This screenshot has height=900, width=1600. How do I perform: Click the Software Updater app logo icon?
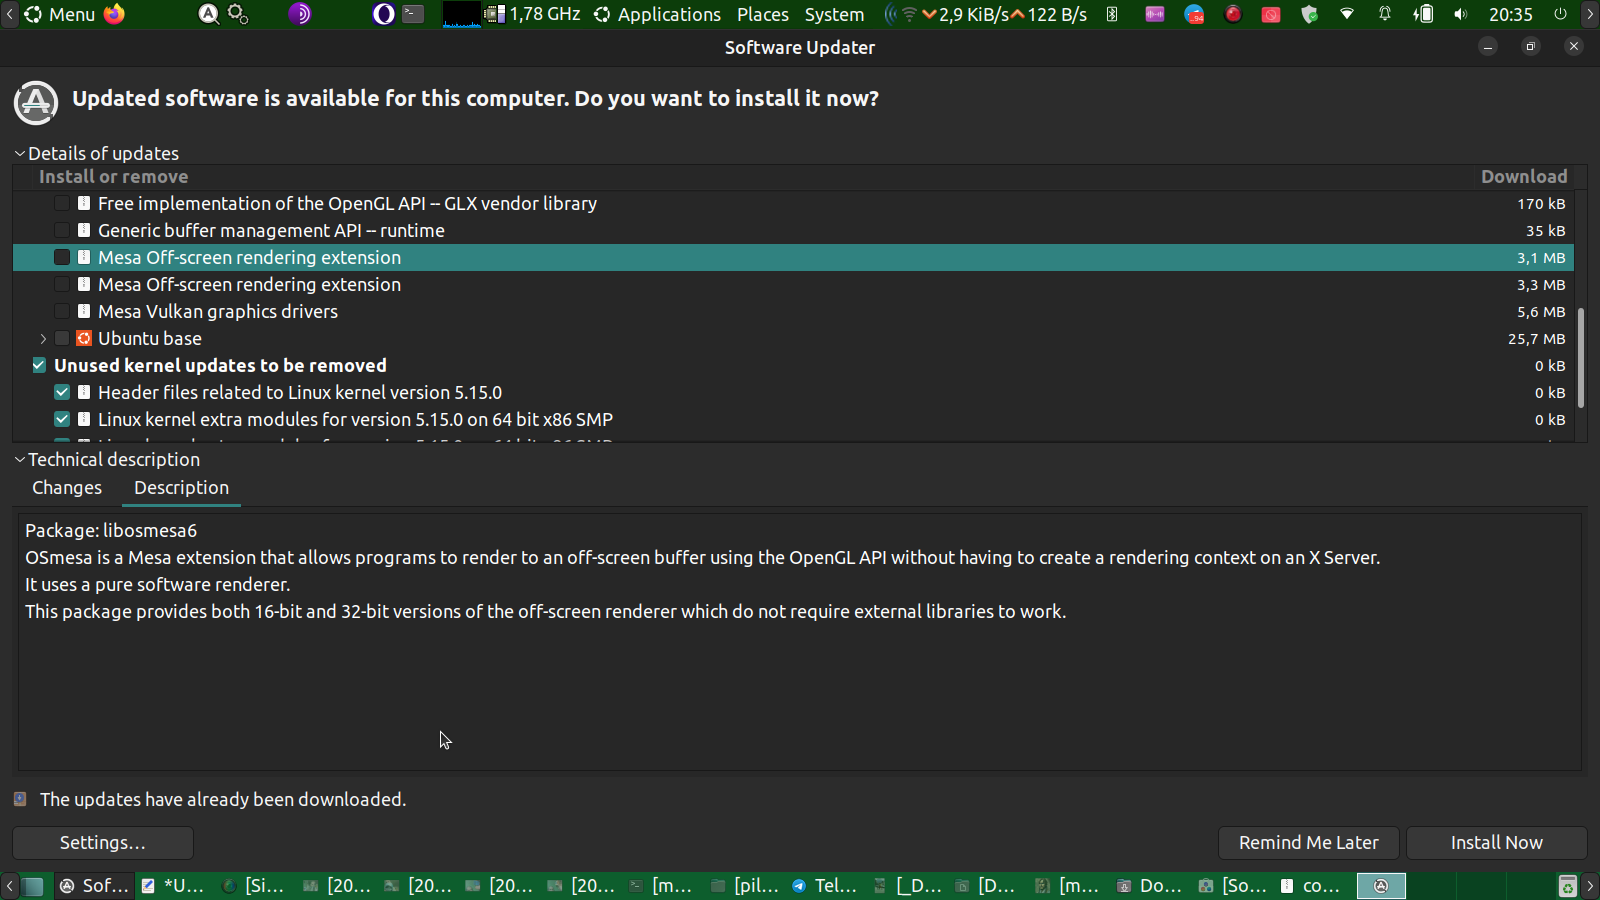click(36, 103)
